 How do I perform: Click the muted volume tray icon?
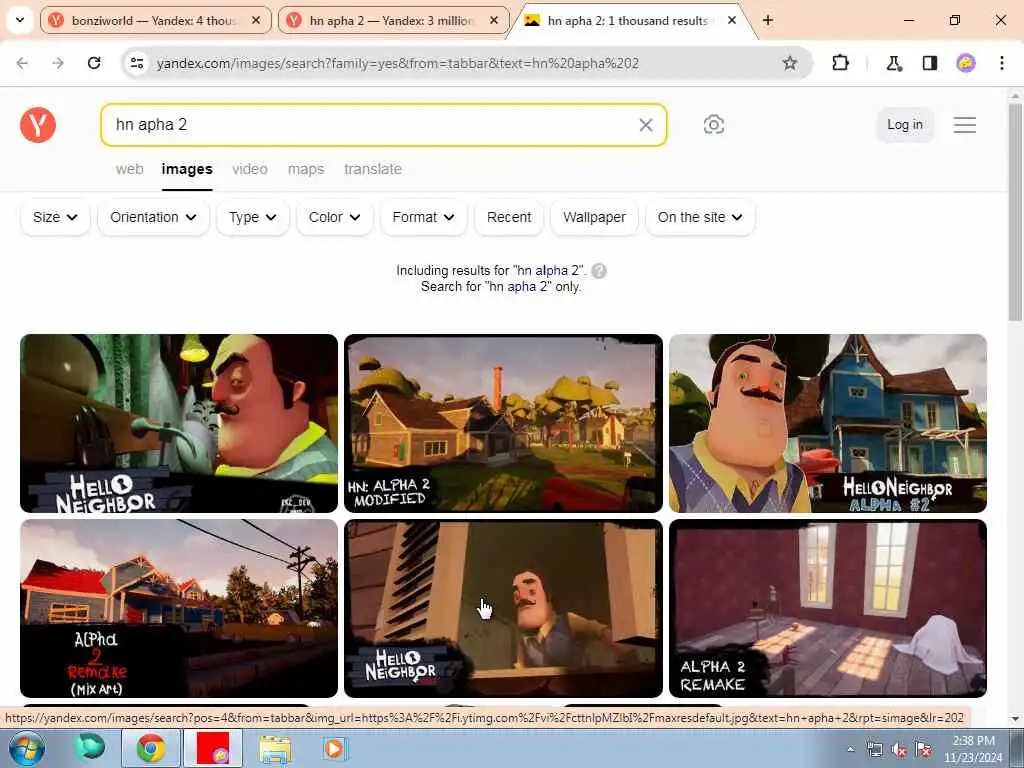click(899, 750)
